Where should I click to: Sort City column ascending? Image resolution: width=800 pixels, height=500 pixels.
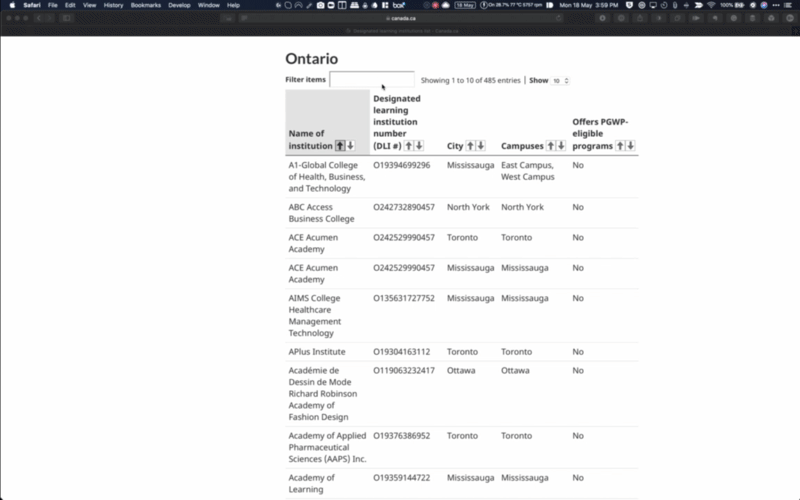(x=471, y=146)
